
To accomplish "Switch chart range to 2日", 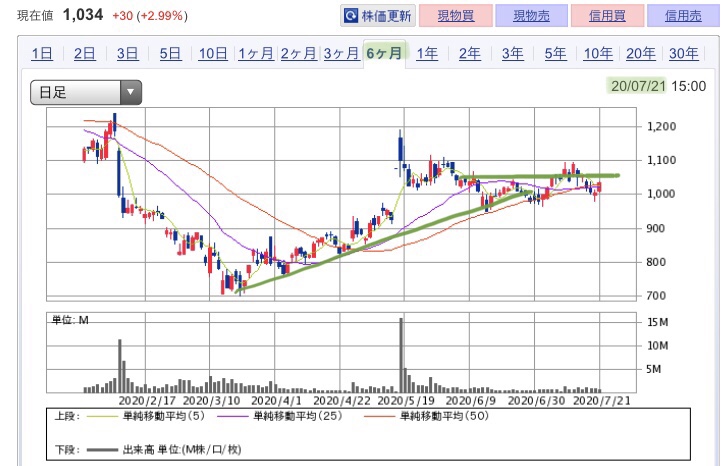I will [85, 54].
